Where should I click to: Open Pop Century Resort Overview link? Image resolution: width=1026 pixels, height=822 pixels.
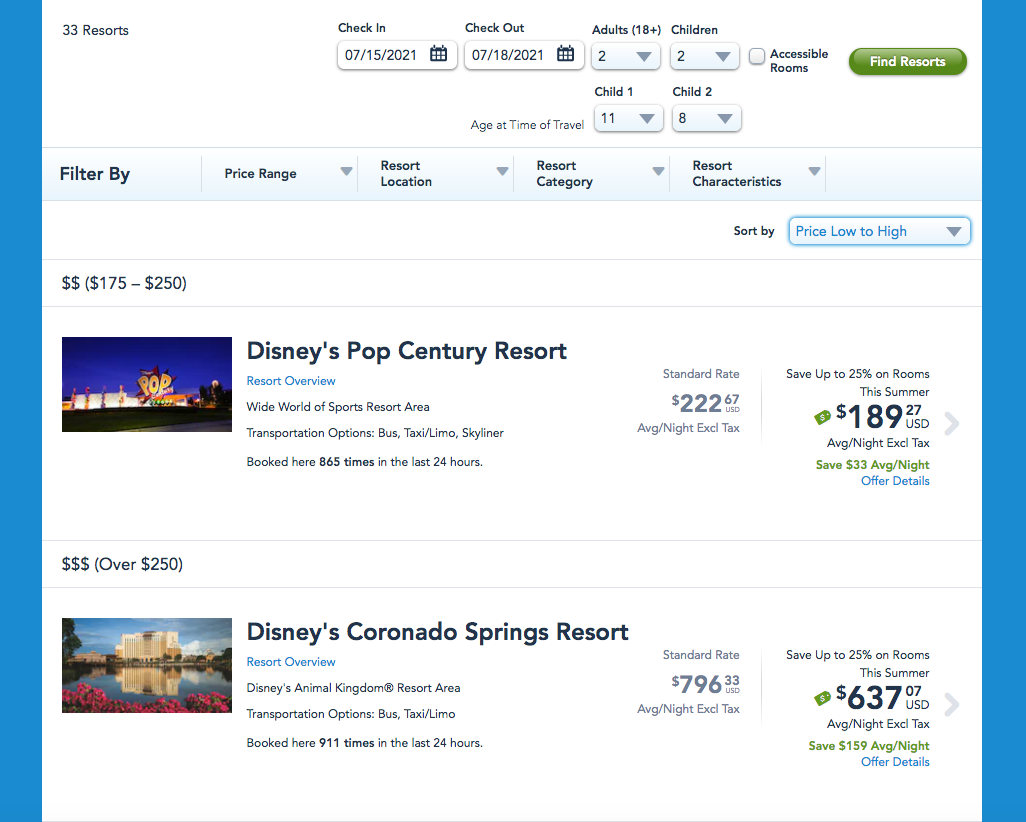point(291,381)
